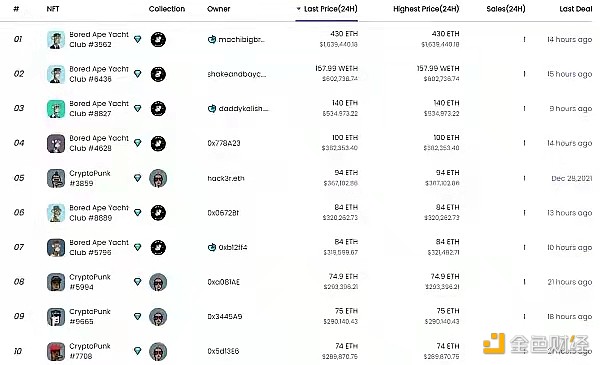Sort table by Highest Price(24H) header
The width and height of the screenshot is (600, 365).
tap(426, 9)
